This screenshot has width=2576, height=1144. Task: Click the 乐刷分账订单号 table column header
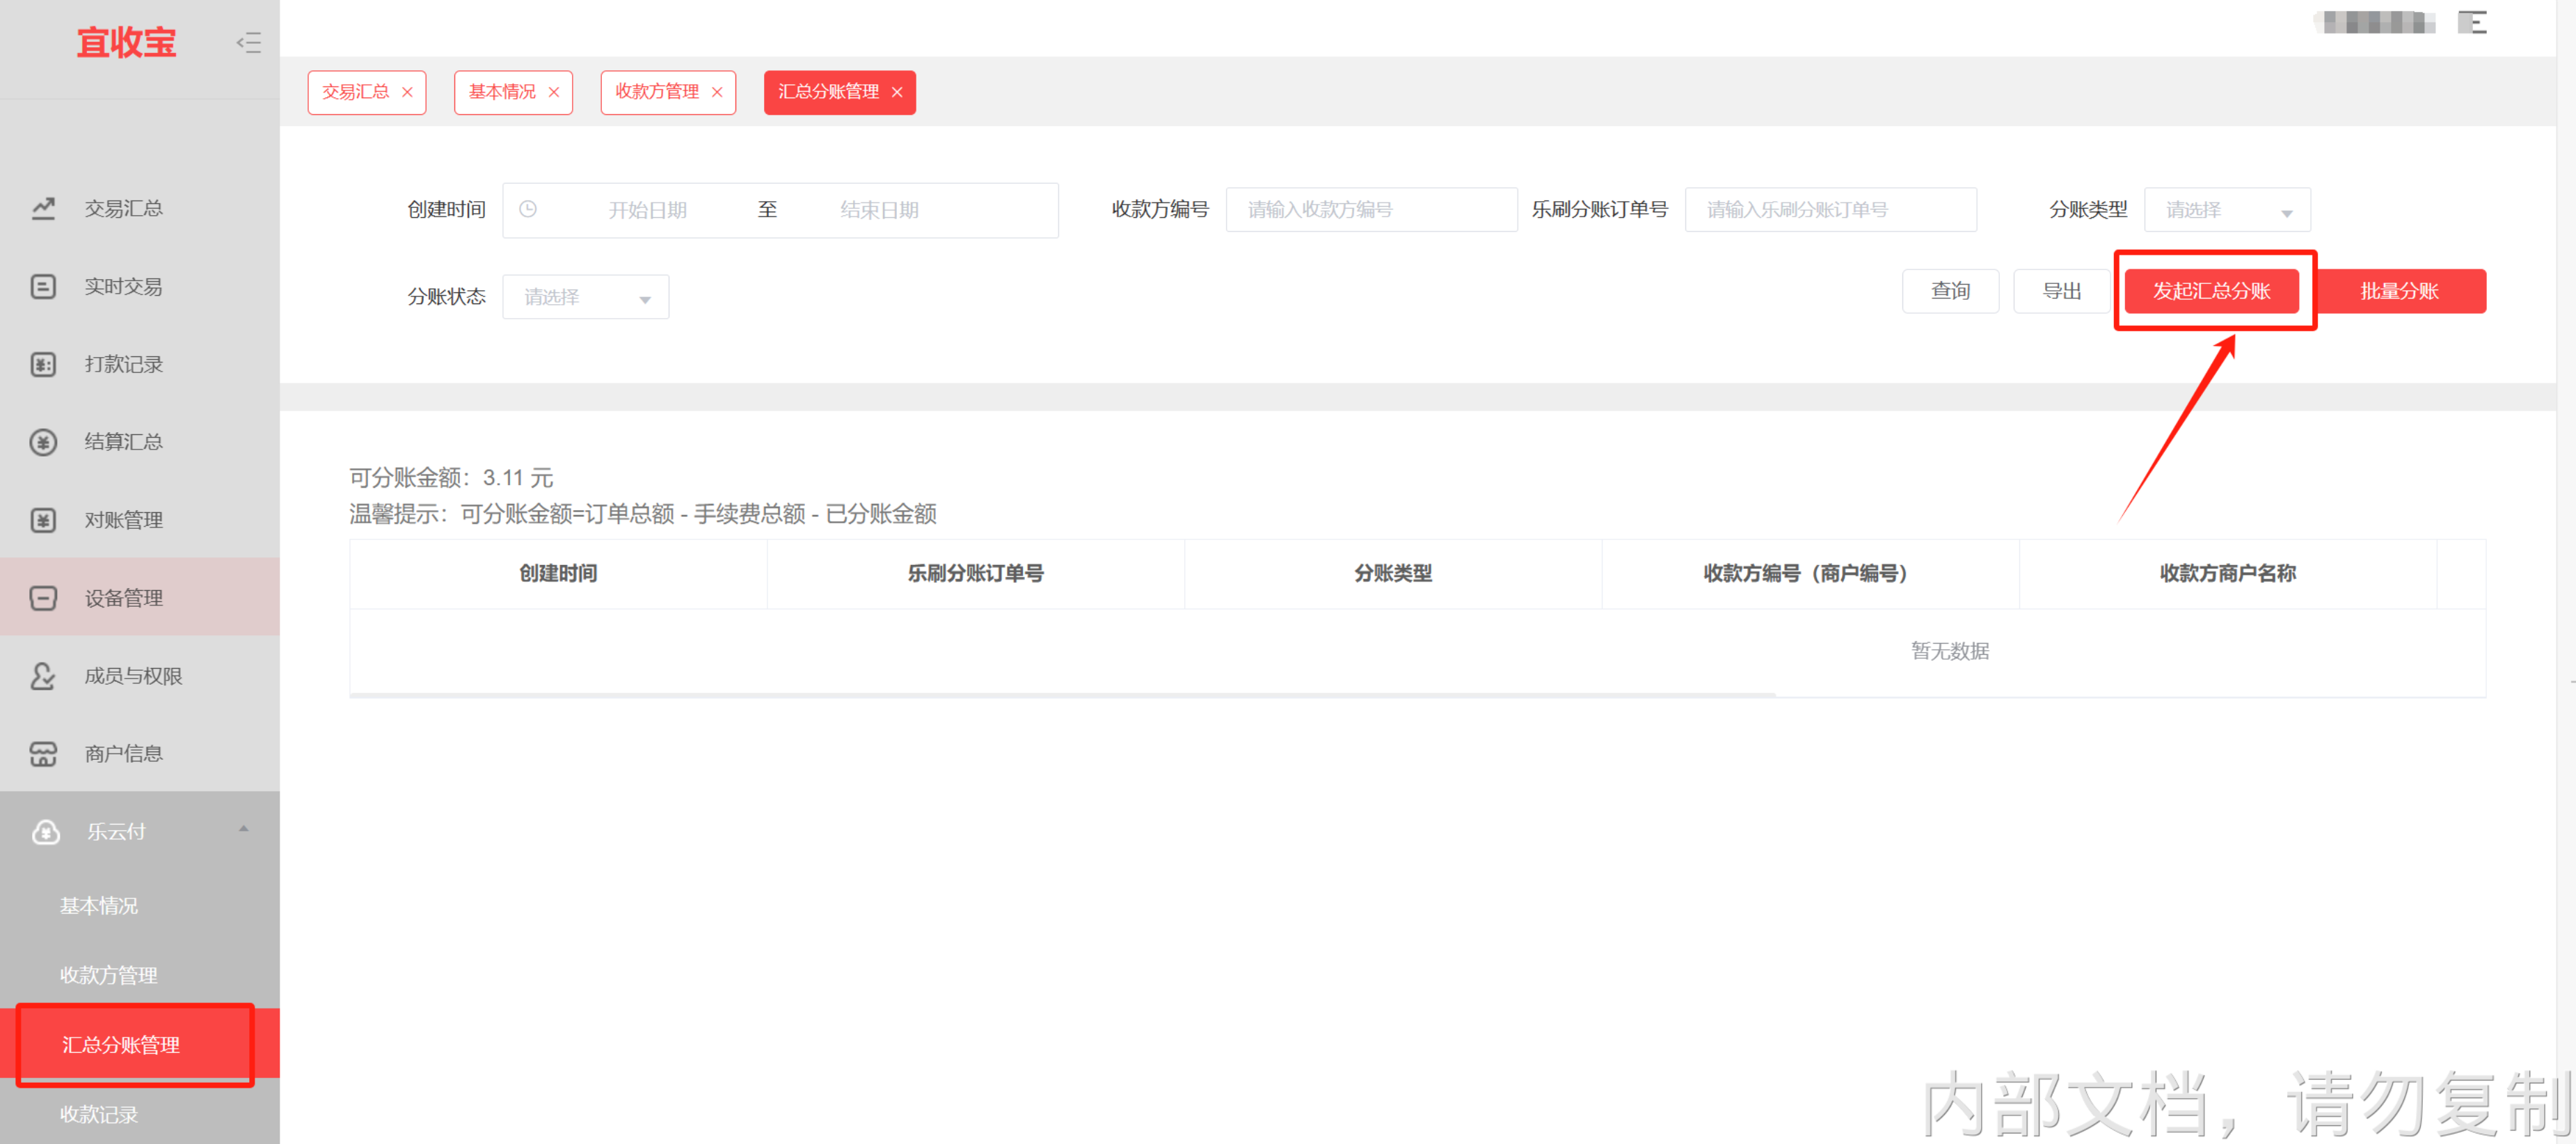tap(975, 574)
